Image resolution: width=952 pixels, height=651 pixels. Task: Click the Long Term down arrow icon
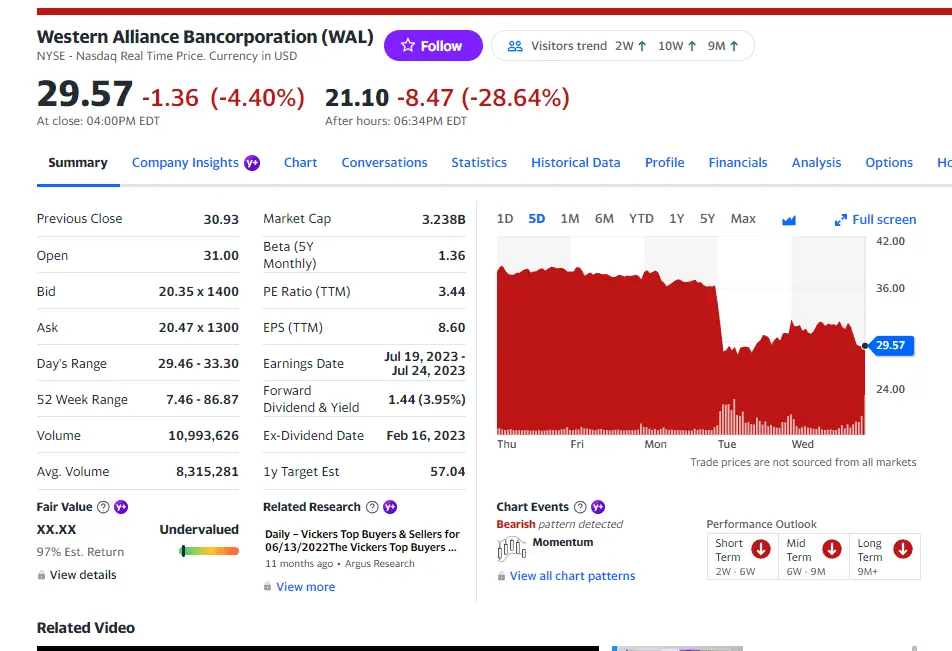(x=902, y=549)
